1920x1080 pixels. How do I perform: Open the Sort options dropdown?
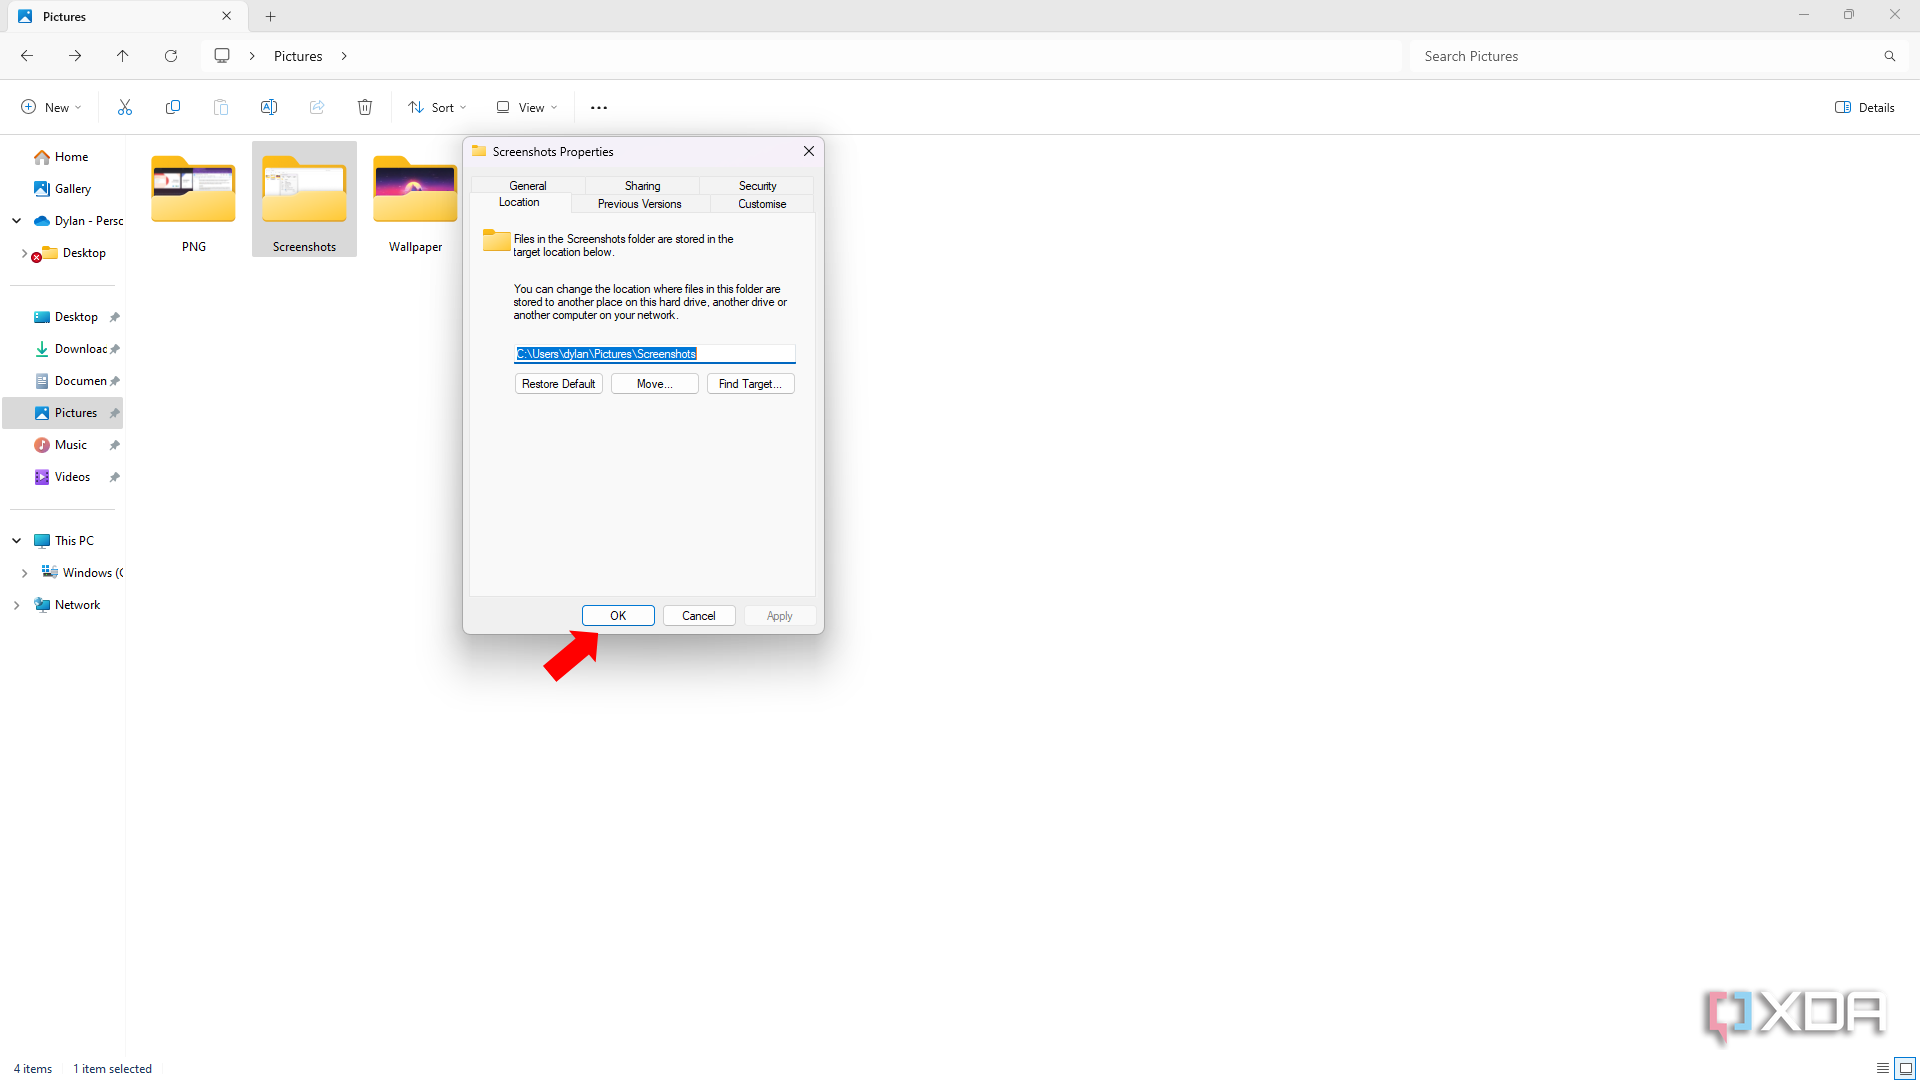[x=436, y=107]
